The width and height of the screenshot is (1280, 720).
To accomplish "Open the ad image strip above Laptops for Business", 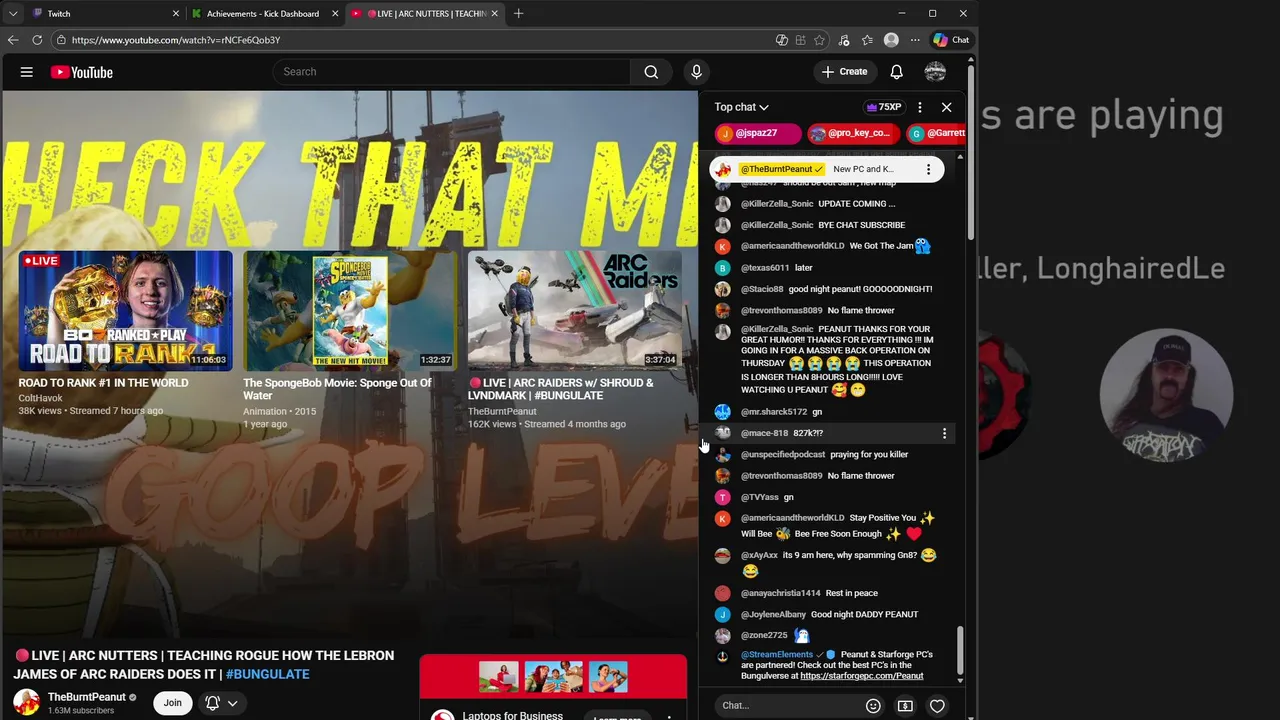I will pos(553,677).
